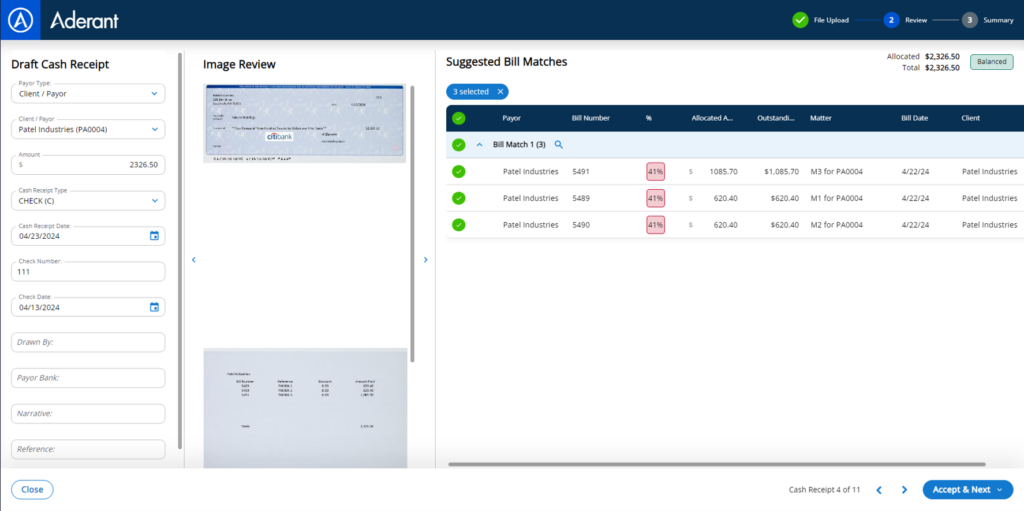
Task: Click the Check Number field
Action: pos(88,272)
